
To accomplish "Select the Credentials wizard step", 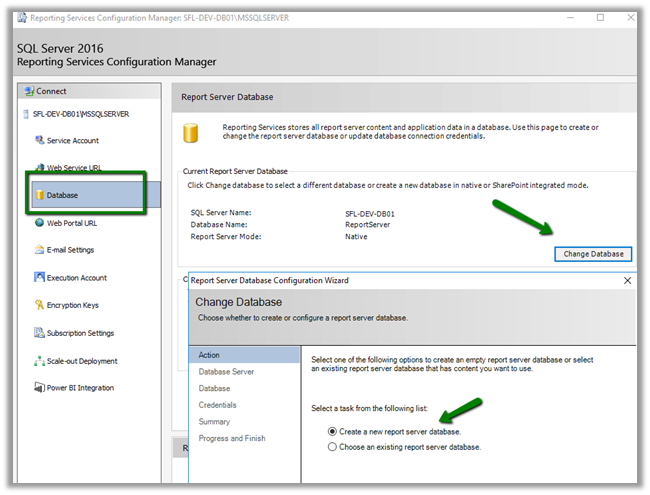I will click(217, 405).
